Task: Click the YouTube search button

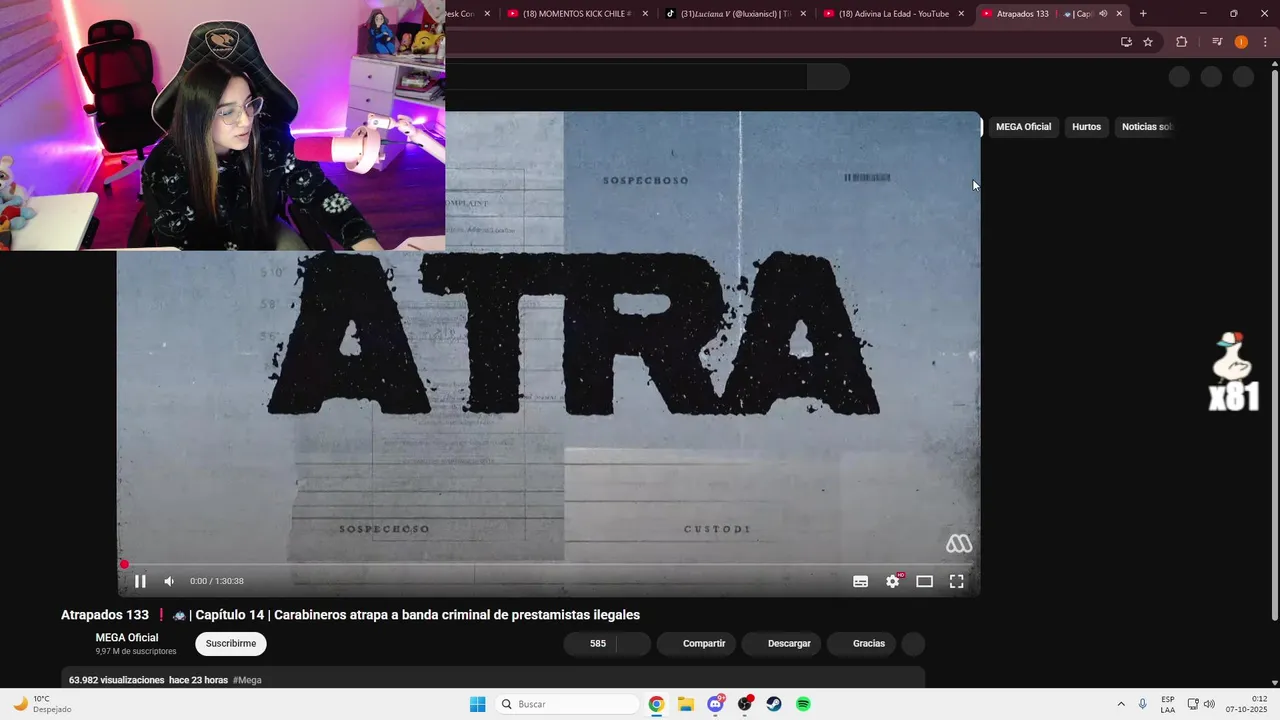Action: pos(828,77)
